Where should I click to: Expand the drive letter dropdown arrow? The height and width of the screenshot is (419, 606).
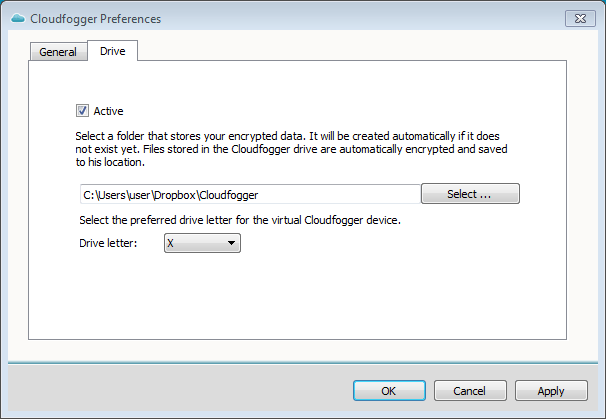(x=231, y=243)
